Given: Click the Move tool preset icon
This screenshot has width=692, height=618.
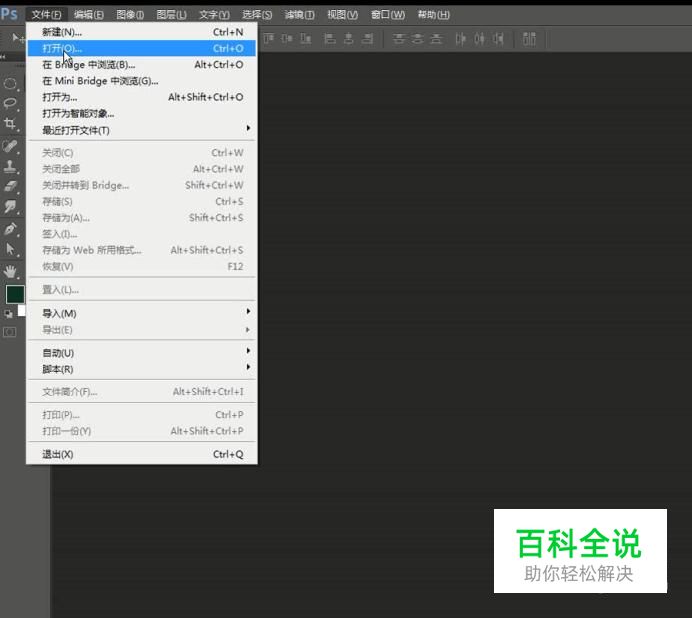Looking at the screenshot, I should click(x=18, y=38).
